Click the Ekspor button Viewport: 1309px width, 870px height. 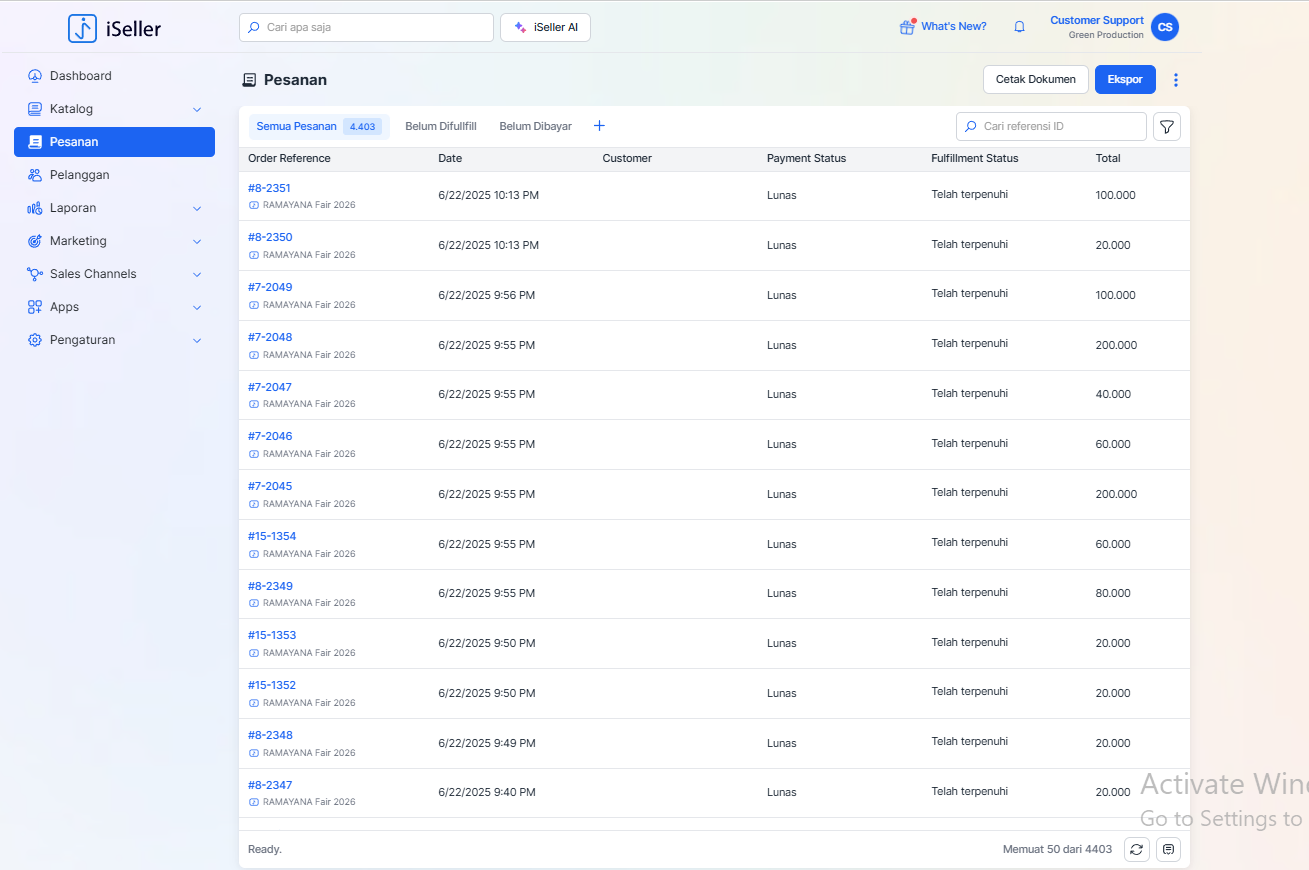click(1124, 80)
